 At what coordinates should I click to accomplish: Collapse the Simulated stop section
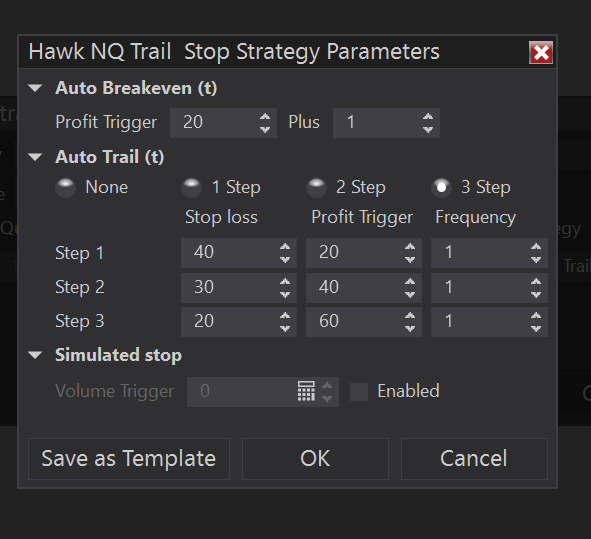click(x=35, y=355)
